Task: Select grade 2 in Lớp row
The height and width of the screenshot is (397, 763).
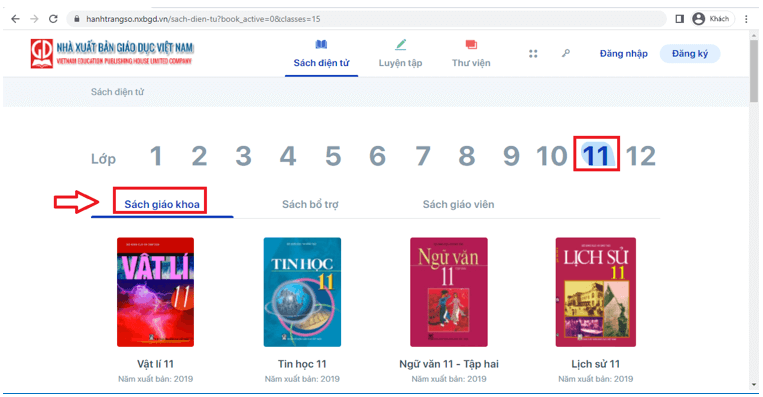Action: [x=199, y=156]
